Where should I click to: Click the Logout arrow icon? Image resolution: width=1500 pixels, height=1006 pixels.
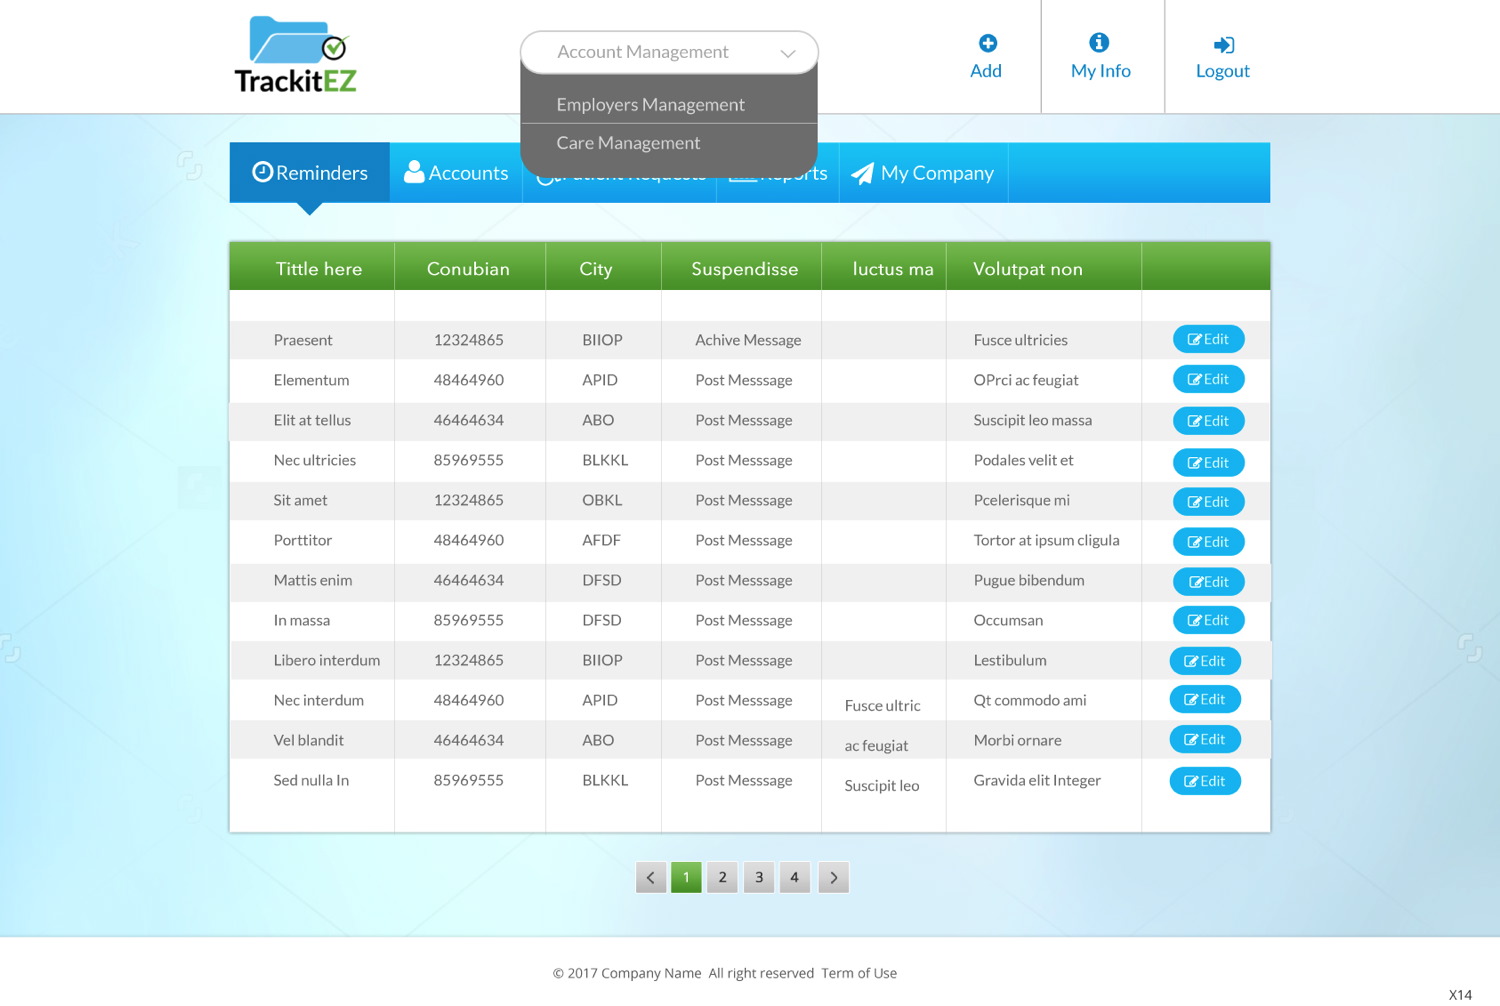(1223, 45)
